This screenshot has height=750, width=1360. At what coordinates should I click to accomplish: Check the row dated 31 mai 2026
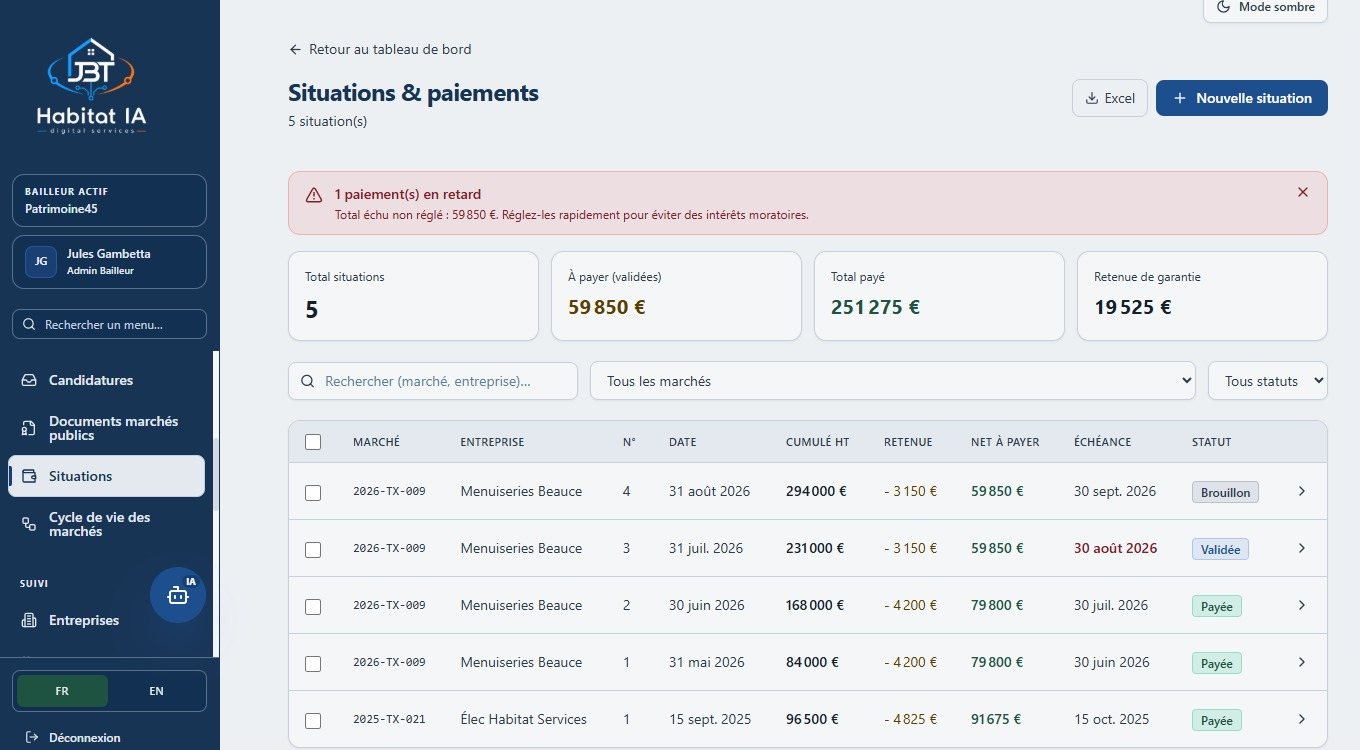[313, 663]
